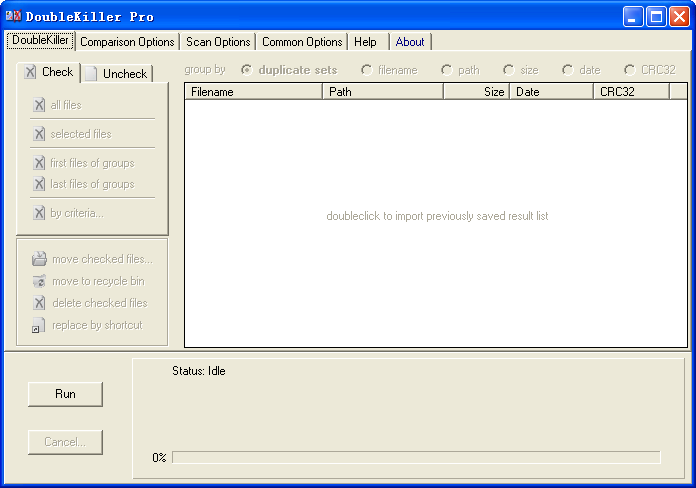This screenshot has height=488, width=696.
Task: Click the 'by criteria...' icon
Action: [x=39, y=213]
